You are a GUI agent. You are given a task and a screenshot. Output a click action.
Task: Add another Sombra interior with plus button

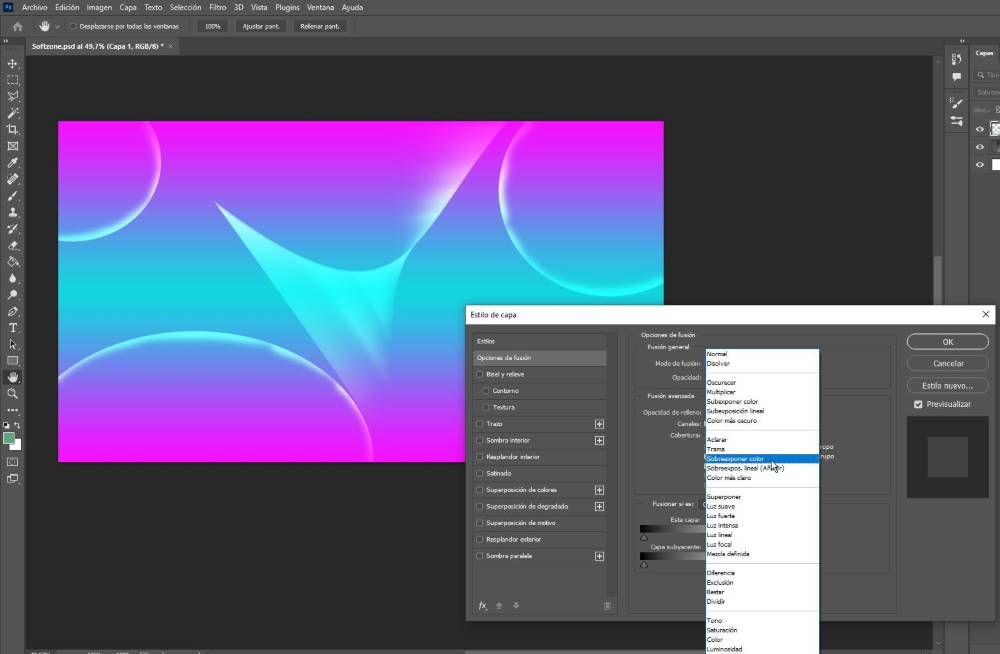pyautogui.click(x=599, y=440)
